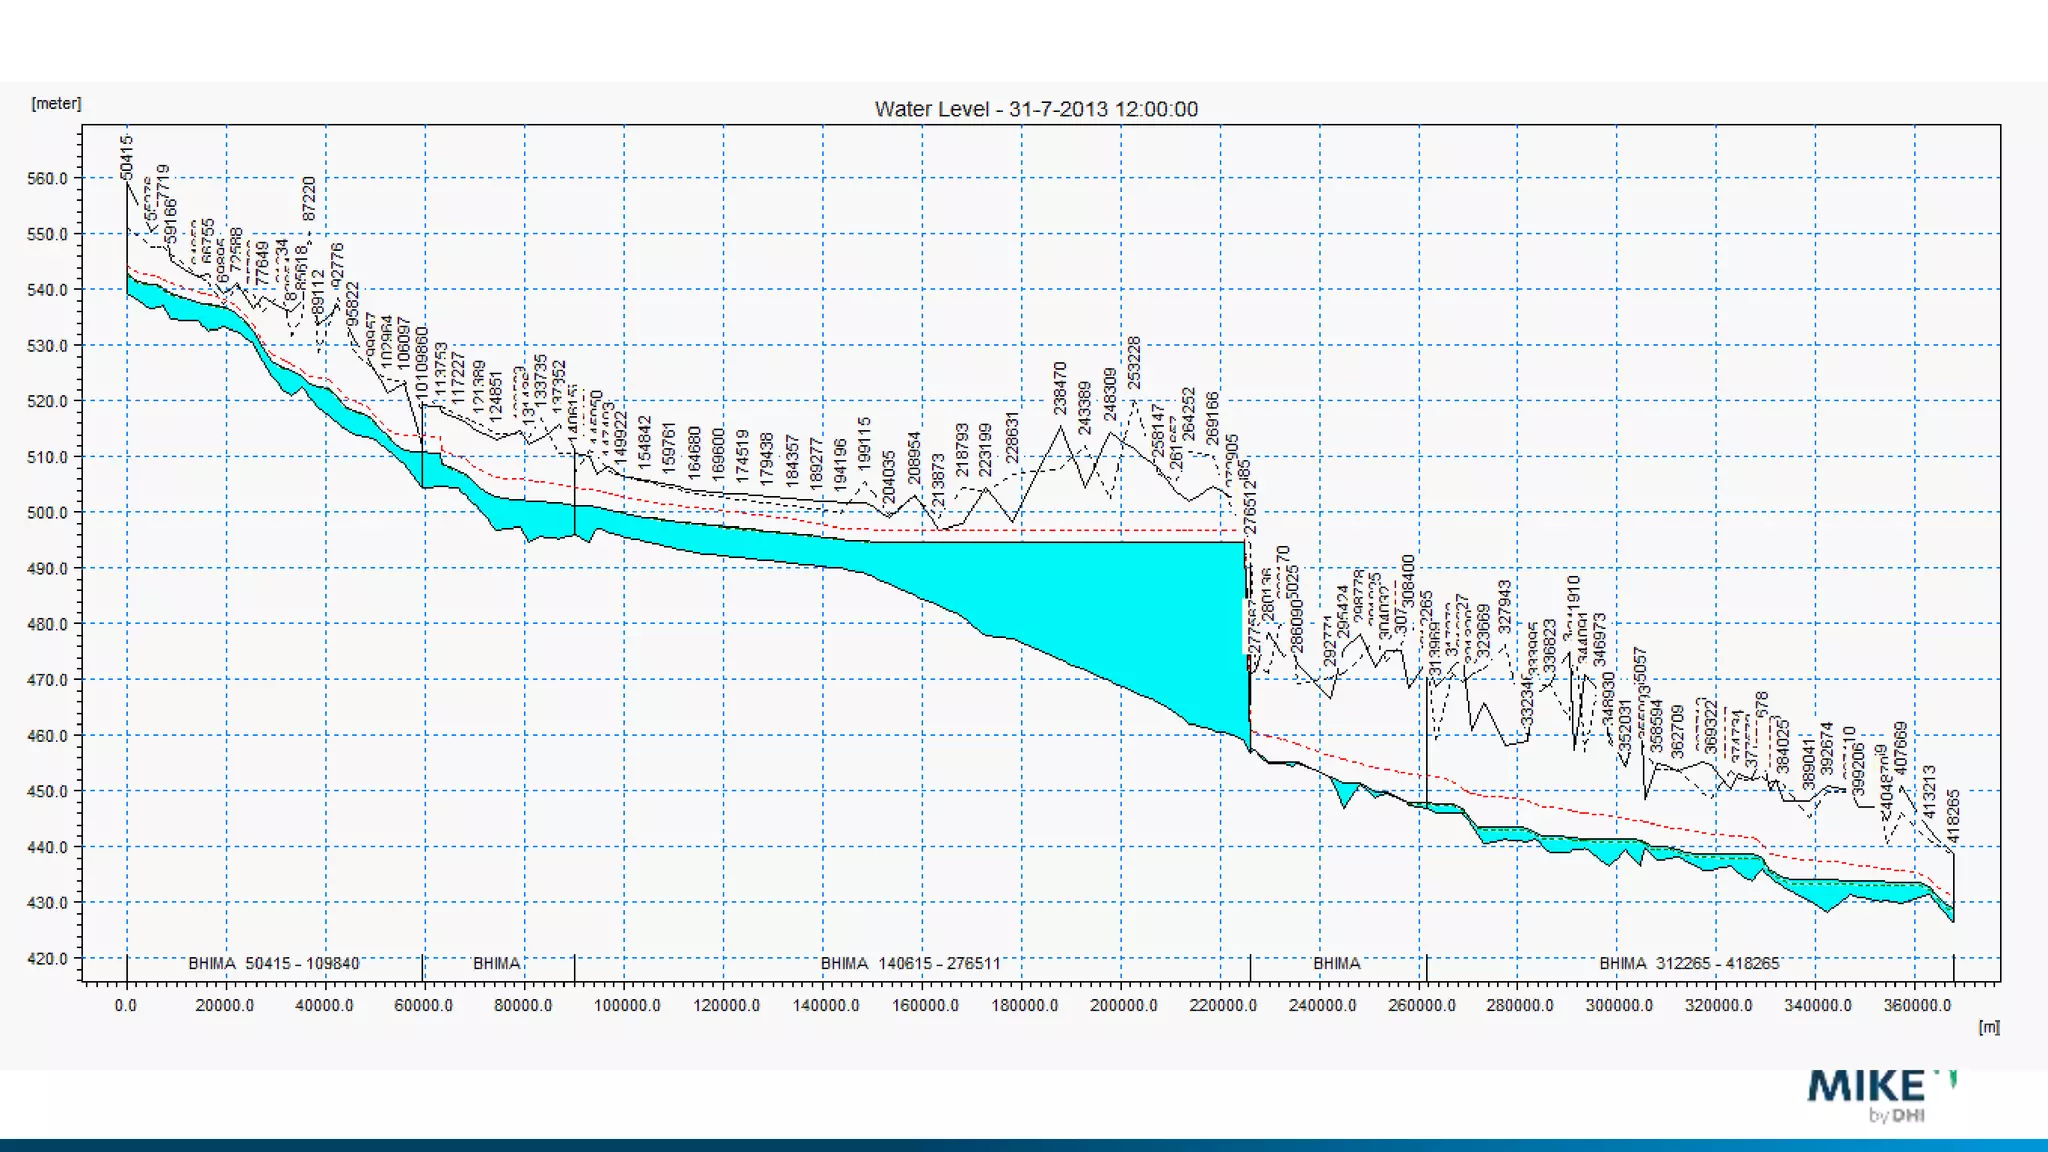Screen dimensions: 2048x1152
Task: Click the [m] x-axis unit label
Action: point(1989,1027)
